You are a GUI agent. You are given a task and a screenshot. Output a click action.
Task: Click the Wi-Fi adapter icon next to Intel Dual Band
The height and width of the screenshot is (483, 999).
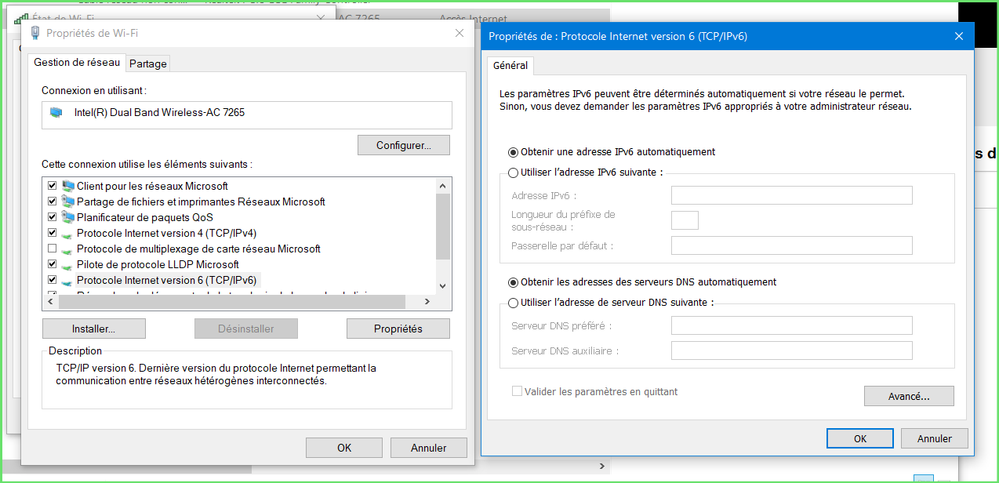click(x=57, y=113)
